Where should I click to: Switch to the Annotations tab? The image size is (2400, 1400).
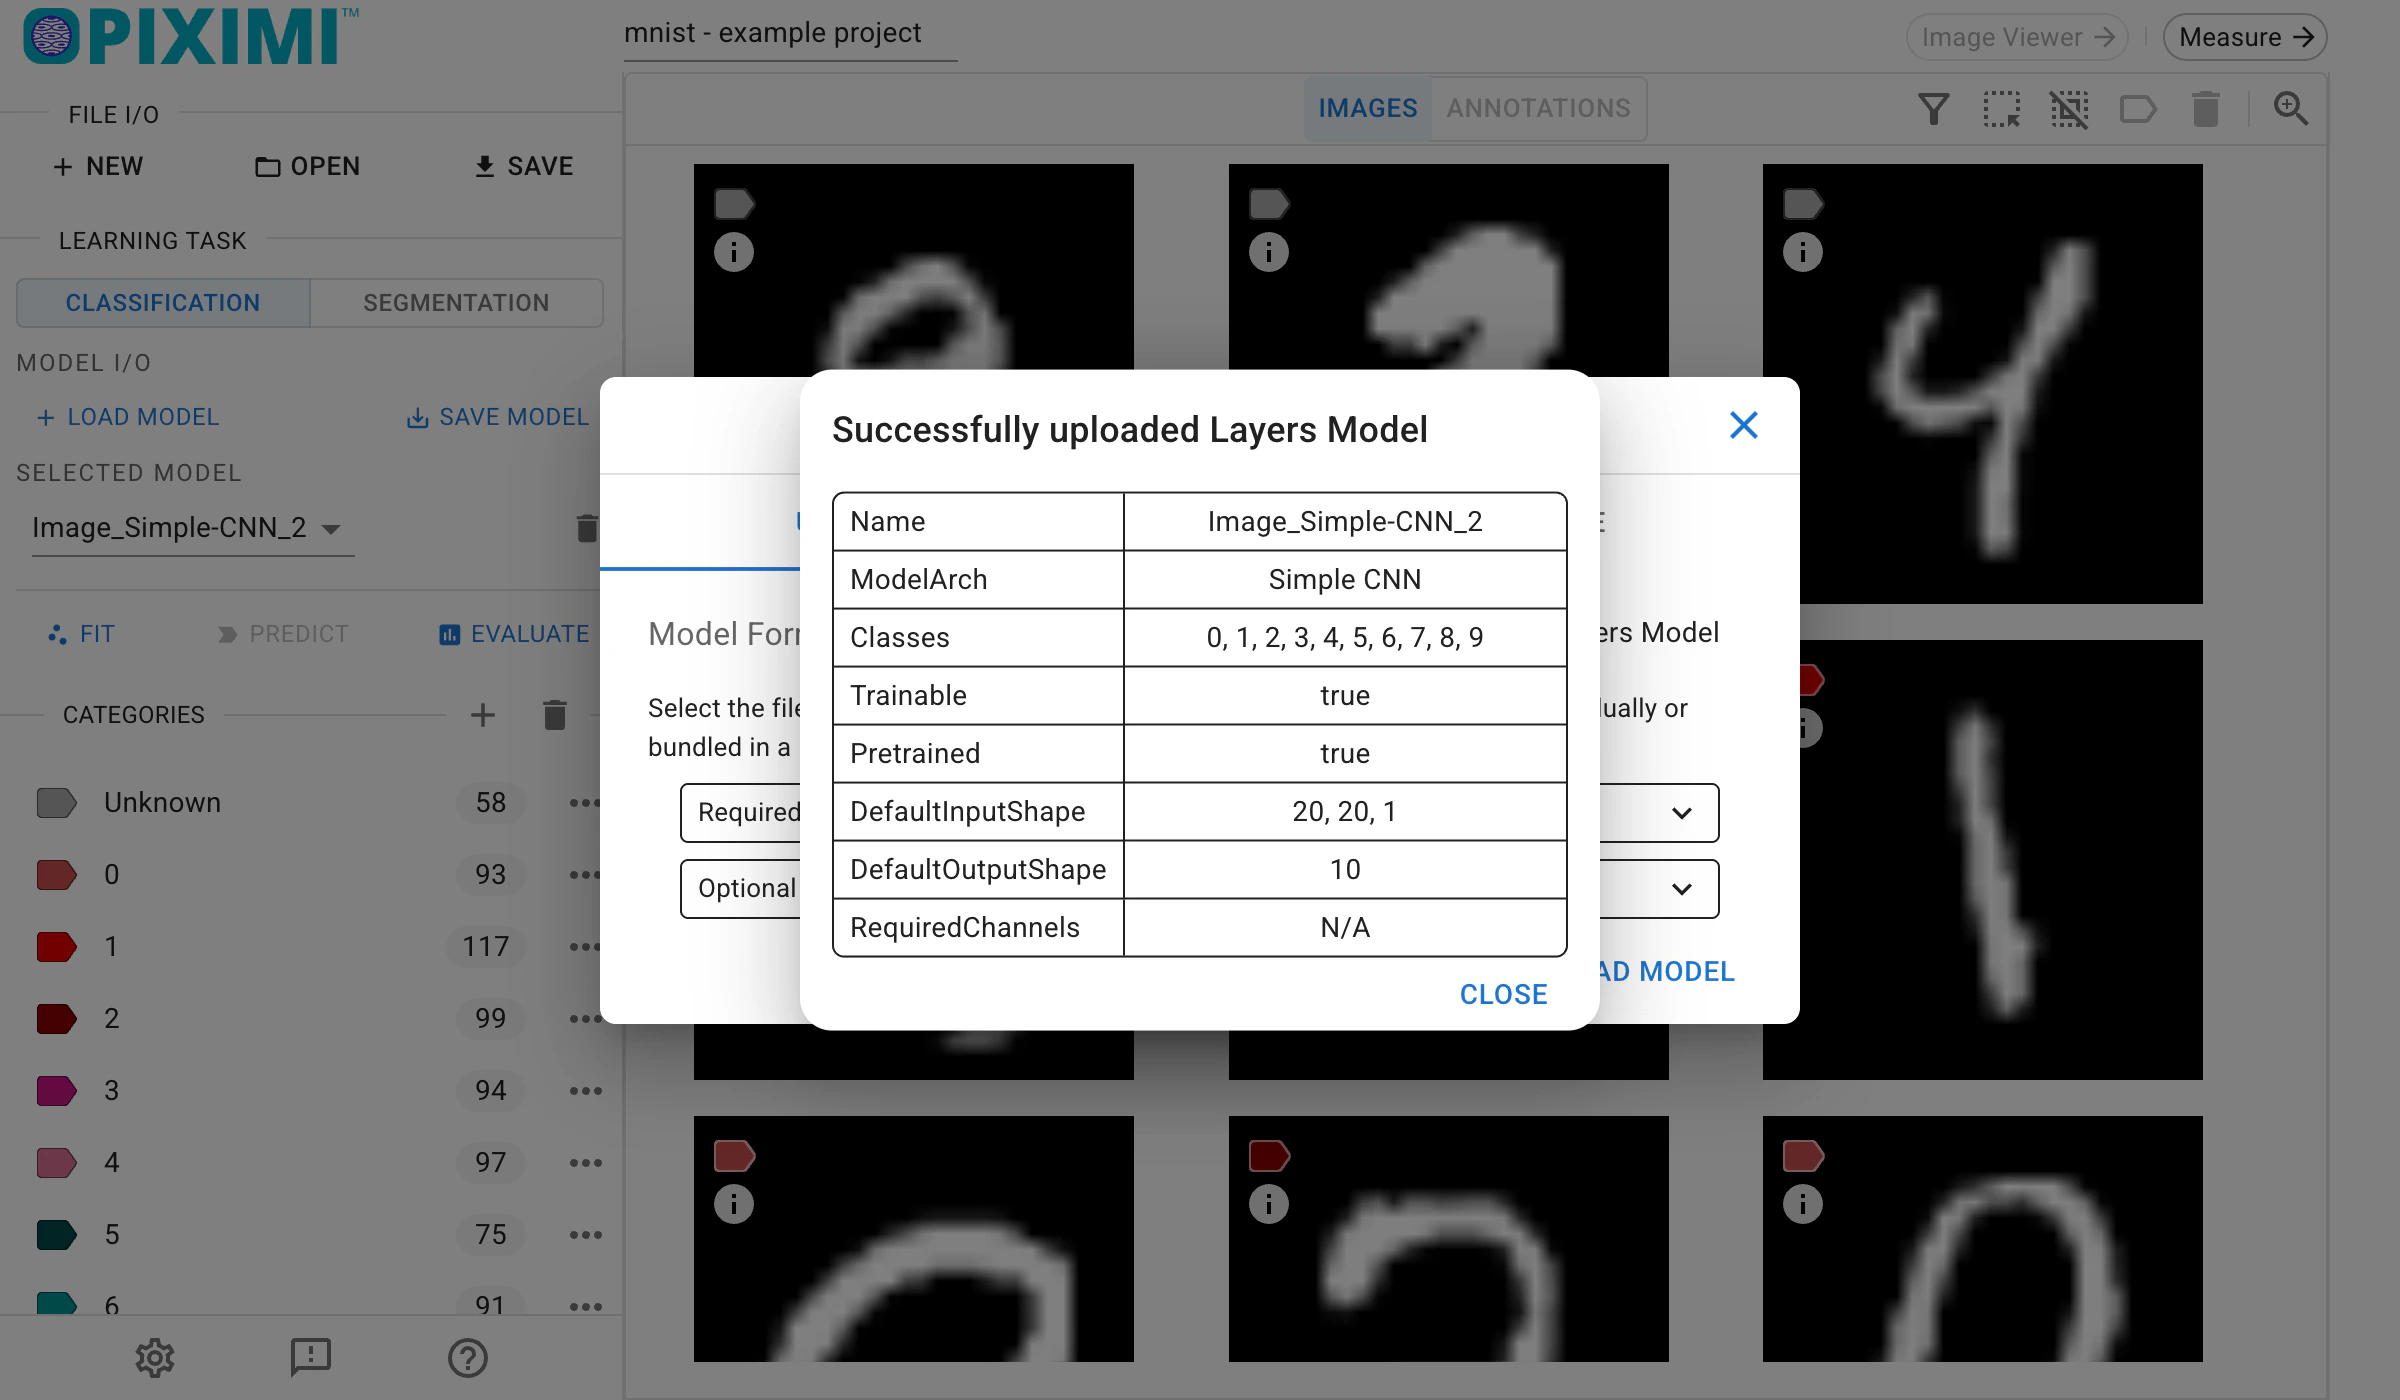tap(1538, 108)
